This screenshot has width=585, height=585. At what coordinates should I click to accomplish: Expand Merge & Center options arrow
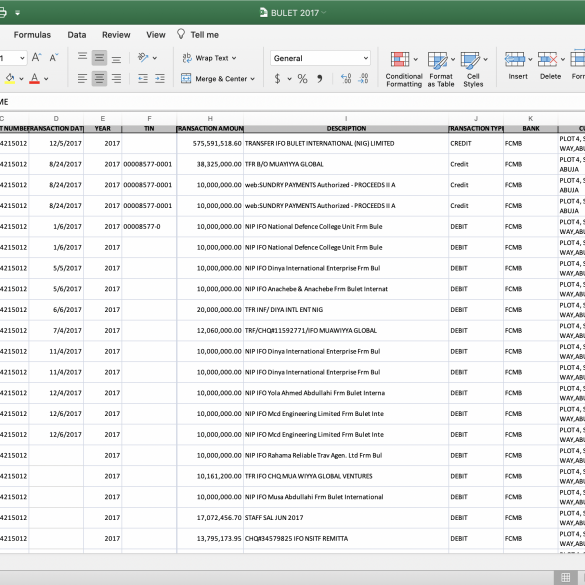coord(253,79)
